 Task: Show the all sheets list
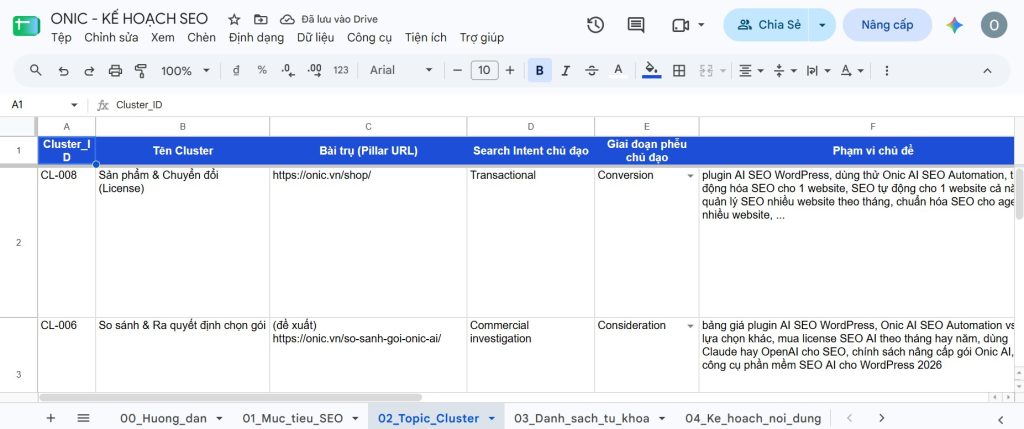[x=83, y=418]
